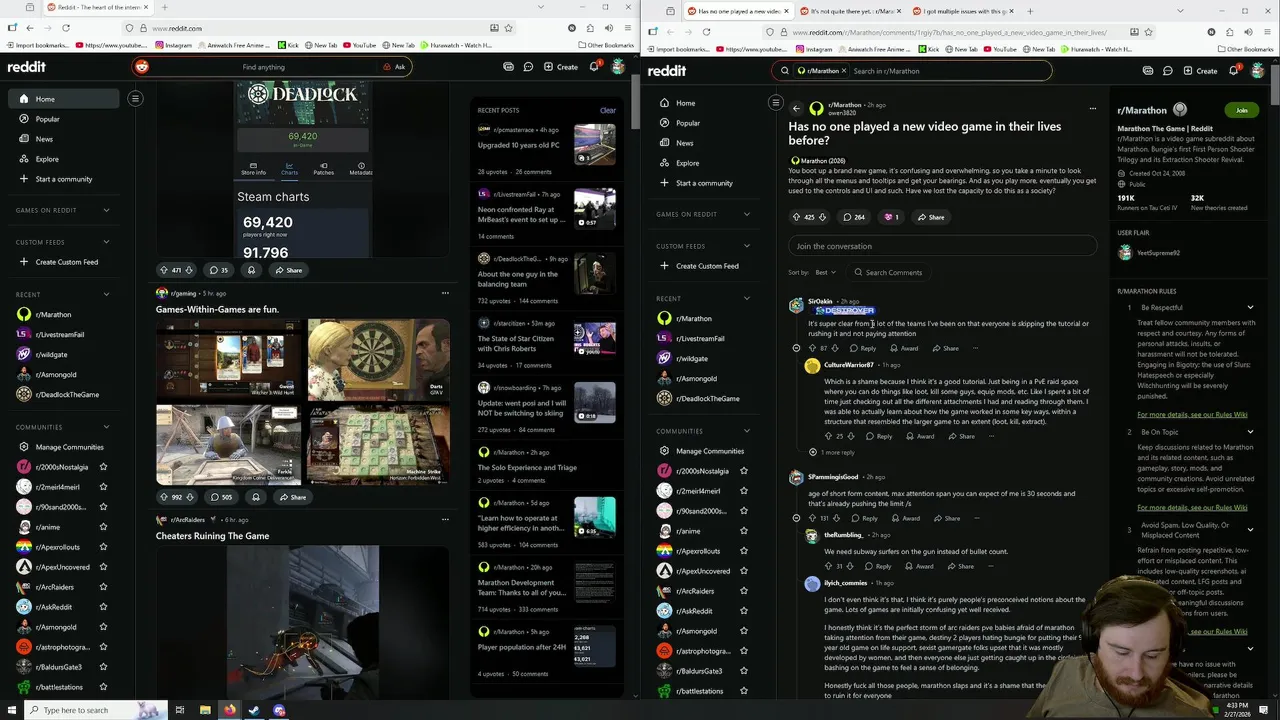Click Create in right Reddit window
This screenshot has height=720, width=1280.
click(1201, 71)
